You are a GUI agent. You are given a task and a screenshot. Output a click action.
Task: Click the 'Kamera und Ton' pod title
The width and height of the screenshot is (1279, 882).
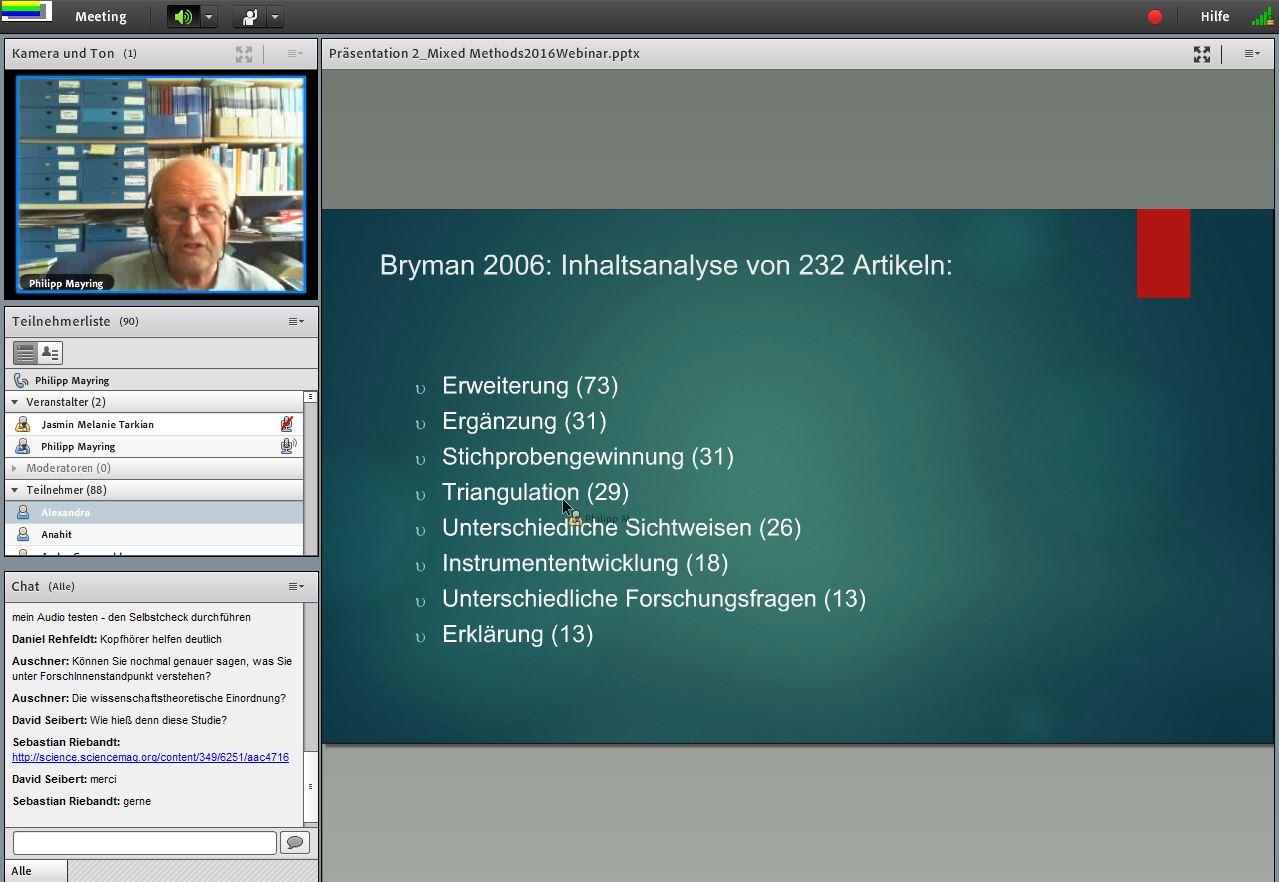point(63,54)
